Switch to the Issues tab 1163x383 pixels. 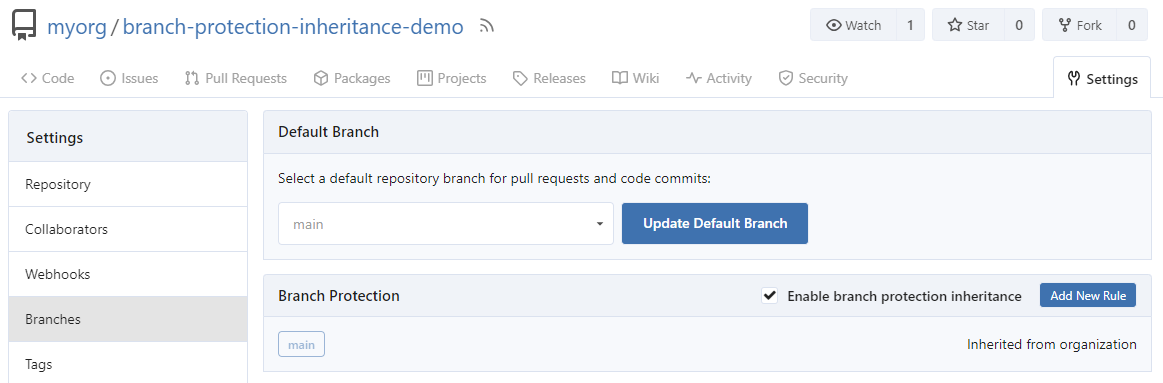tap(129, 78)
